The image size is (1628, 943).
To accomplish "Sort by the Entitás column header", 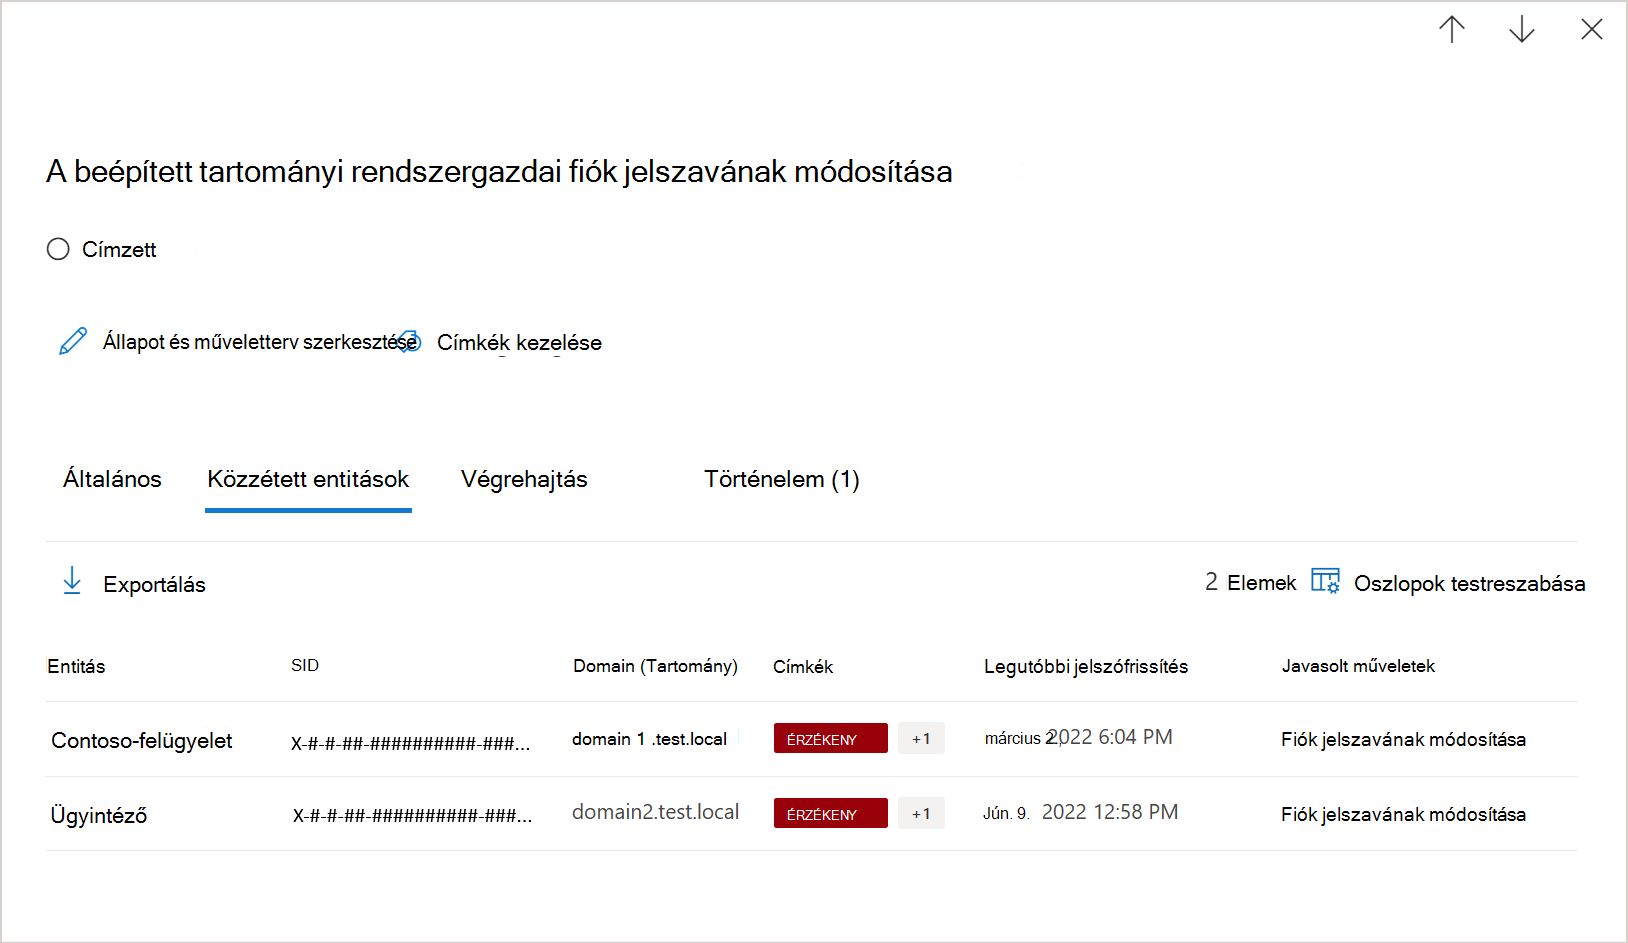I will click(x=76, y=666).
